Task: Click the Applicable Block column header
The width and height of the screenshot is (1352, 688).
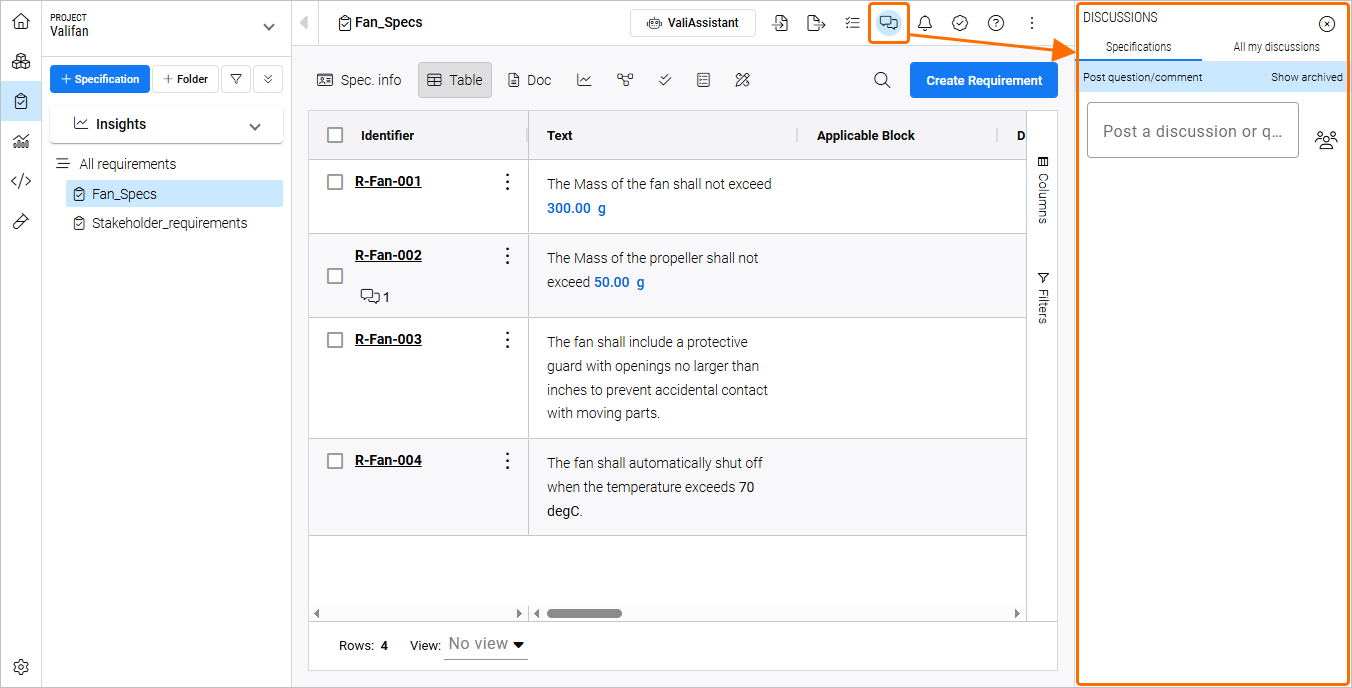Action: tap(866, 135)
